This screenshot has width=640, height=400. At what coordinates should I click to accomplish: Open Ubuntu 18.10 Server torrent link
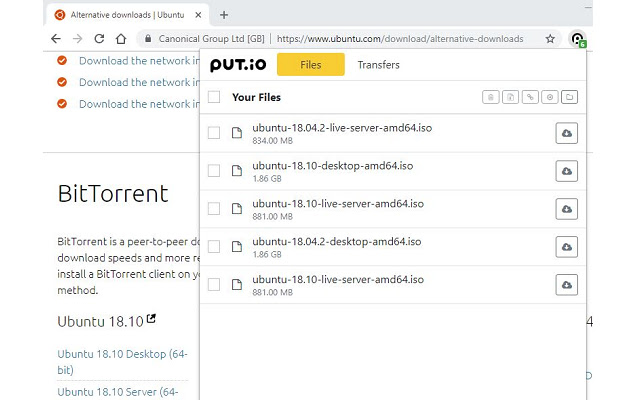click(x=118, y=392)
